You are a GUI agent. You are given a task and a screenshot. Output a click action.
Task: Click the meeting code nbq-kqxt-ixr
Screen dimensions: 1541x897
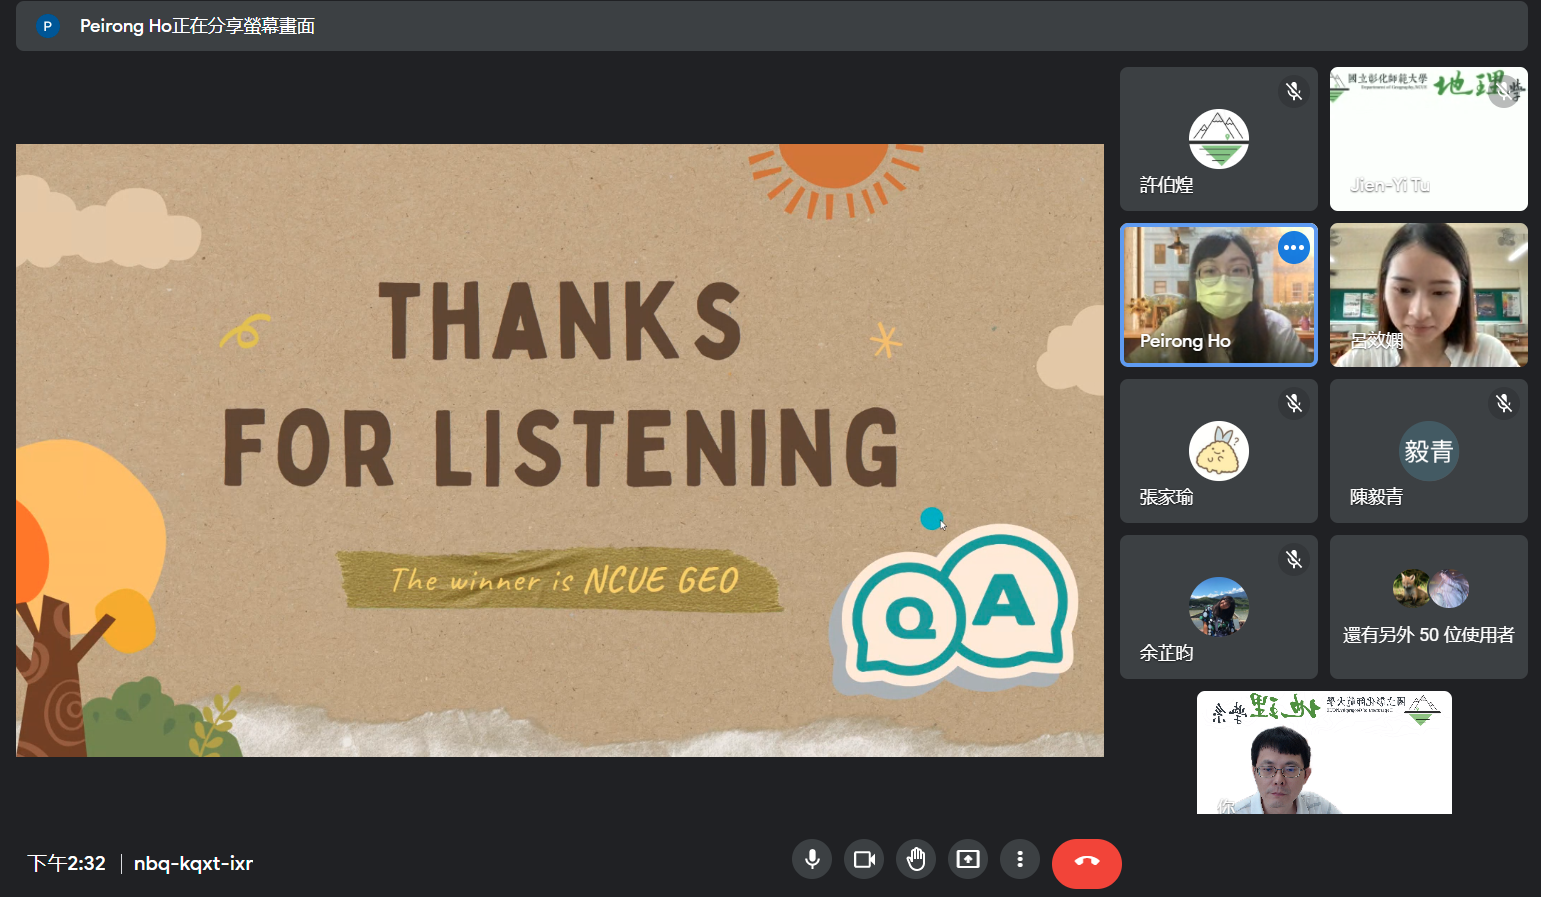[x=193, y=863]
